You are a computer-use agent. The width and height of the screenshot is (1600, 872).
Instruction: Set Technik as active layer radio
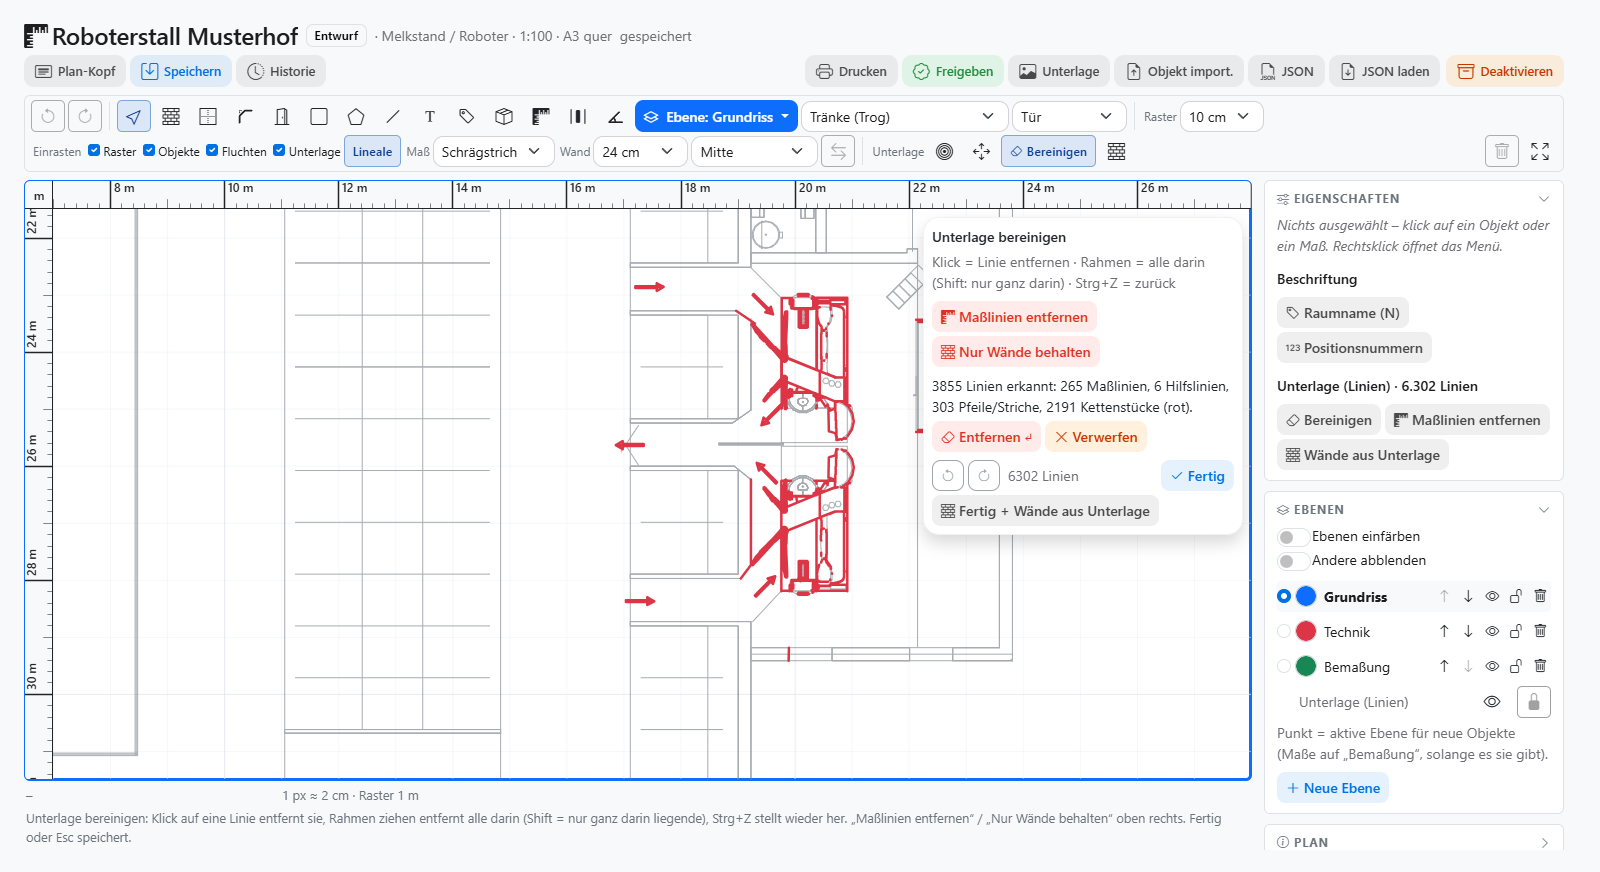click(x=1284, y=631)
